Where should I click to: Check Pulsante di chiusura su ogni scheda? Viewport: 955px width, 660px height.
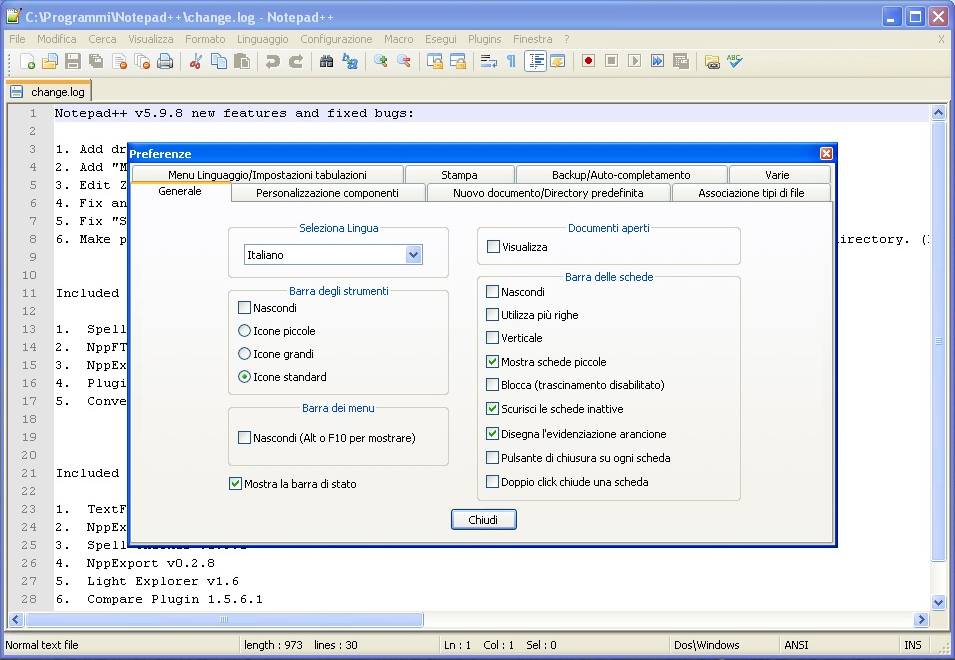pos(493,458)
